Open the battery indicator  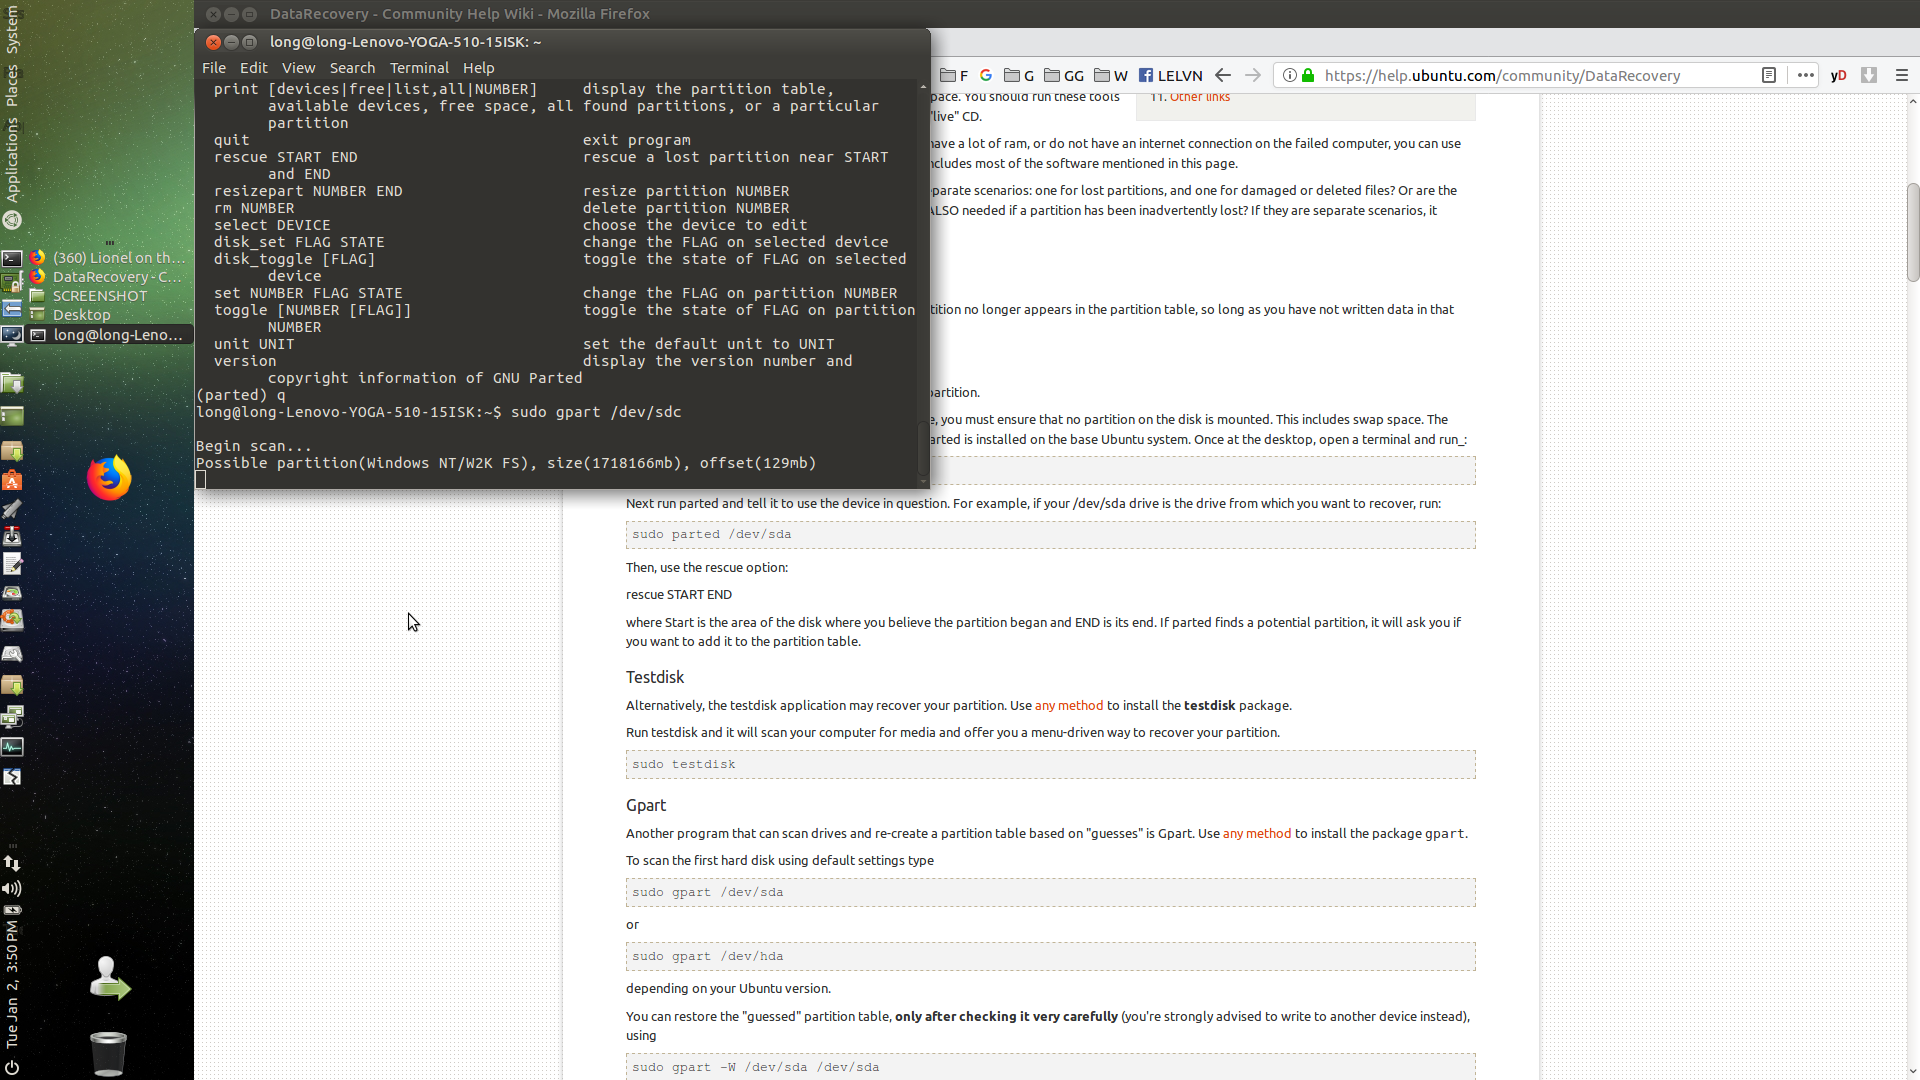coord(12,910)
